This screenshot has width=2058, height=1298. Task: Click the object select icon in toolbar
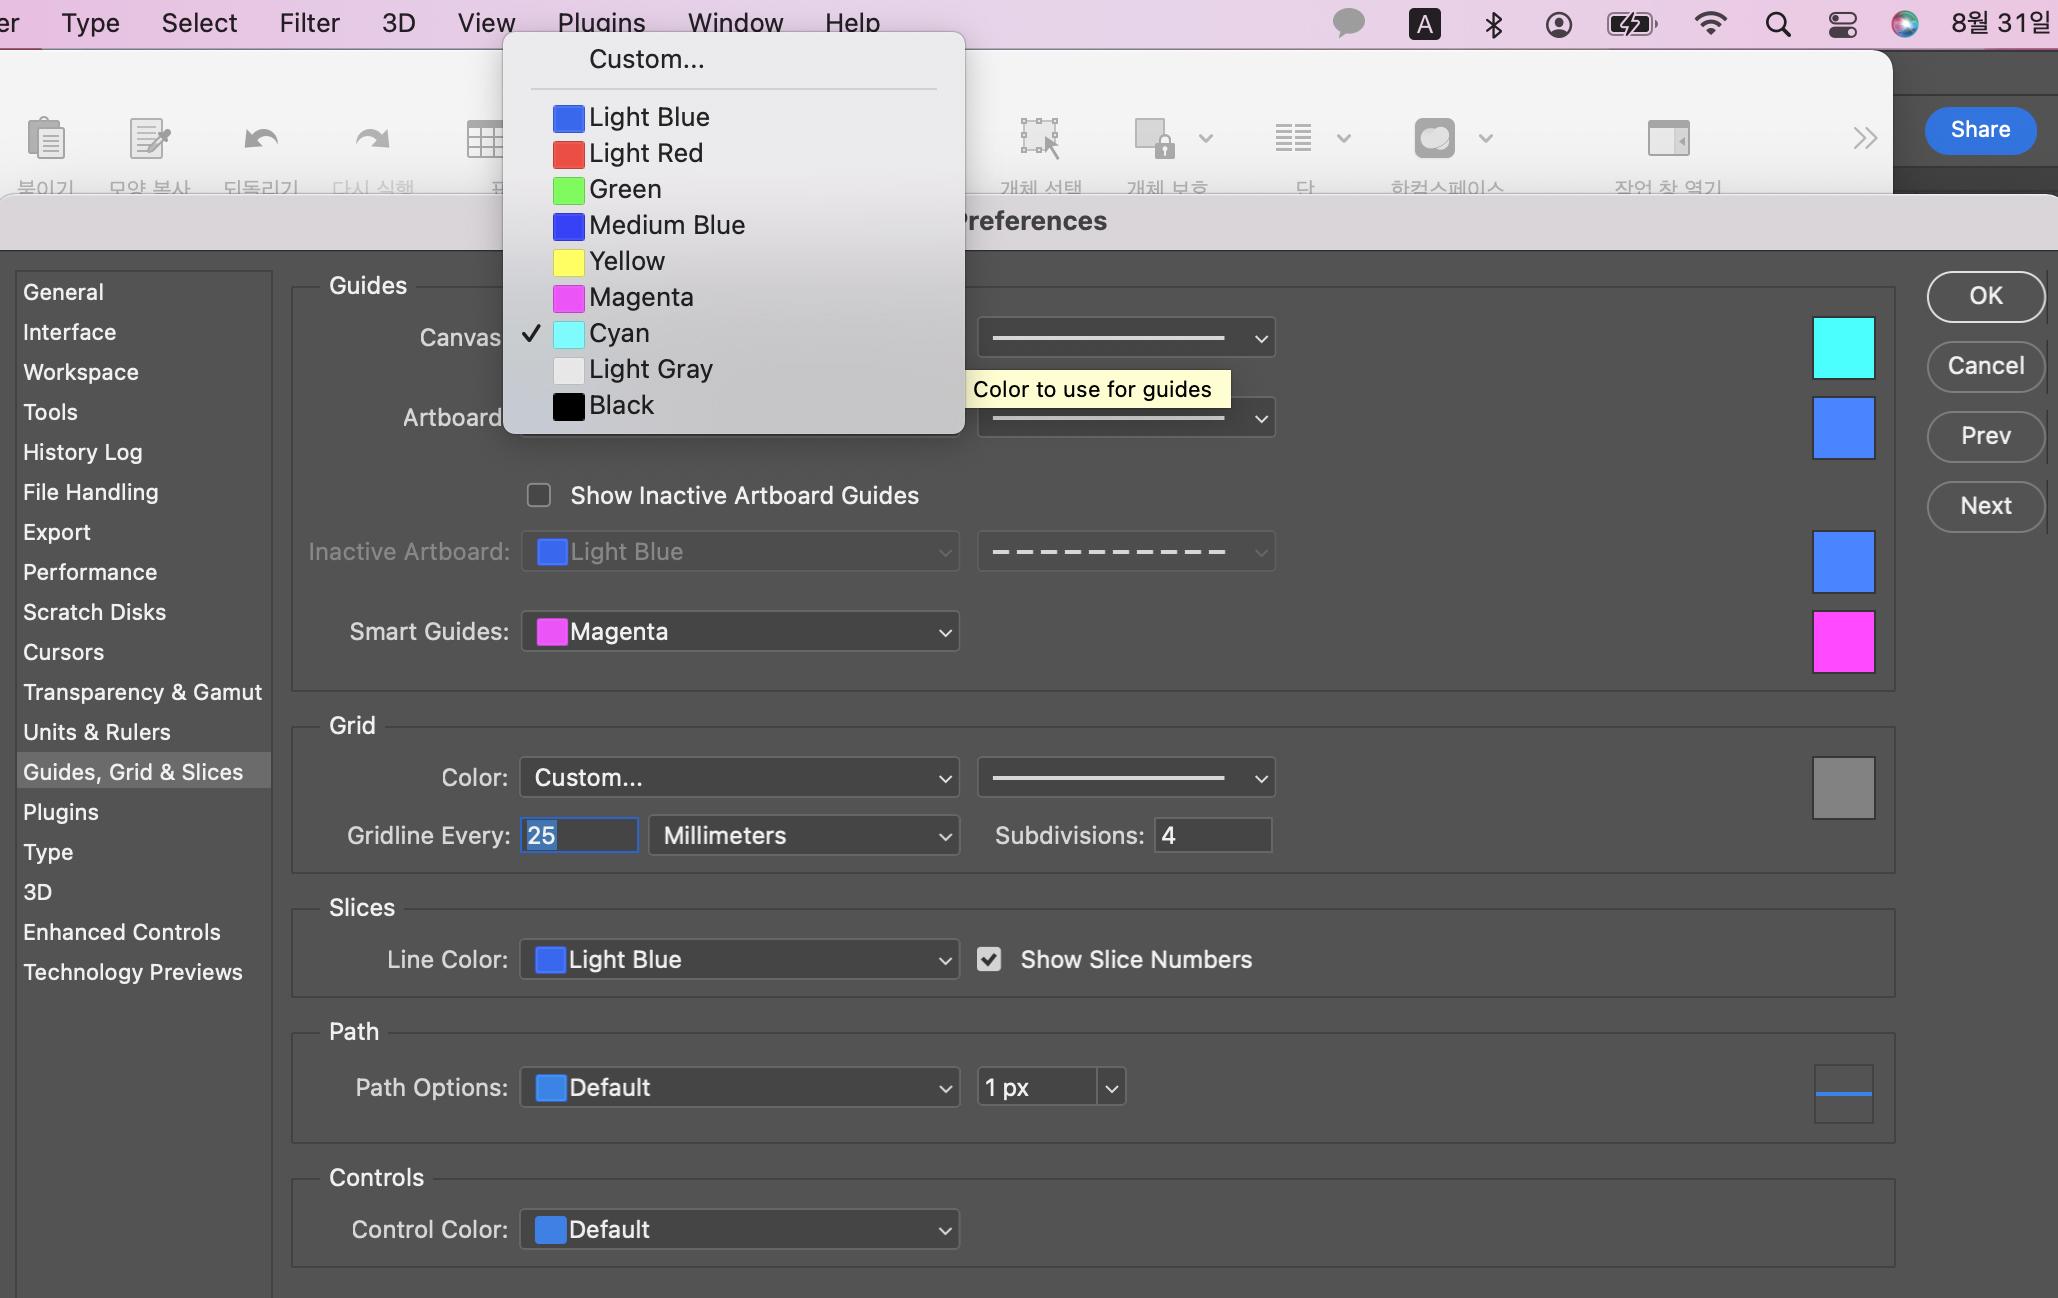coord(1040,138)
